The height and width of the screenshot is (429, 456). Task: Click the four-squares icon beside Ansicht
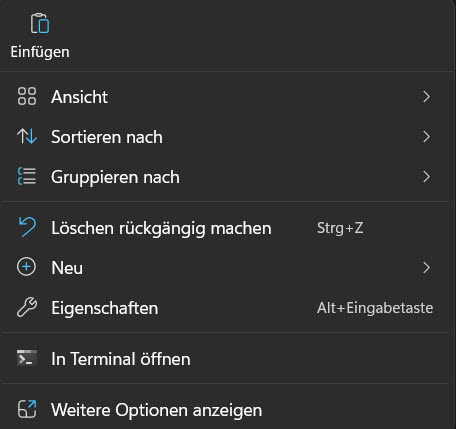point(27,96)
